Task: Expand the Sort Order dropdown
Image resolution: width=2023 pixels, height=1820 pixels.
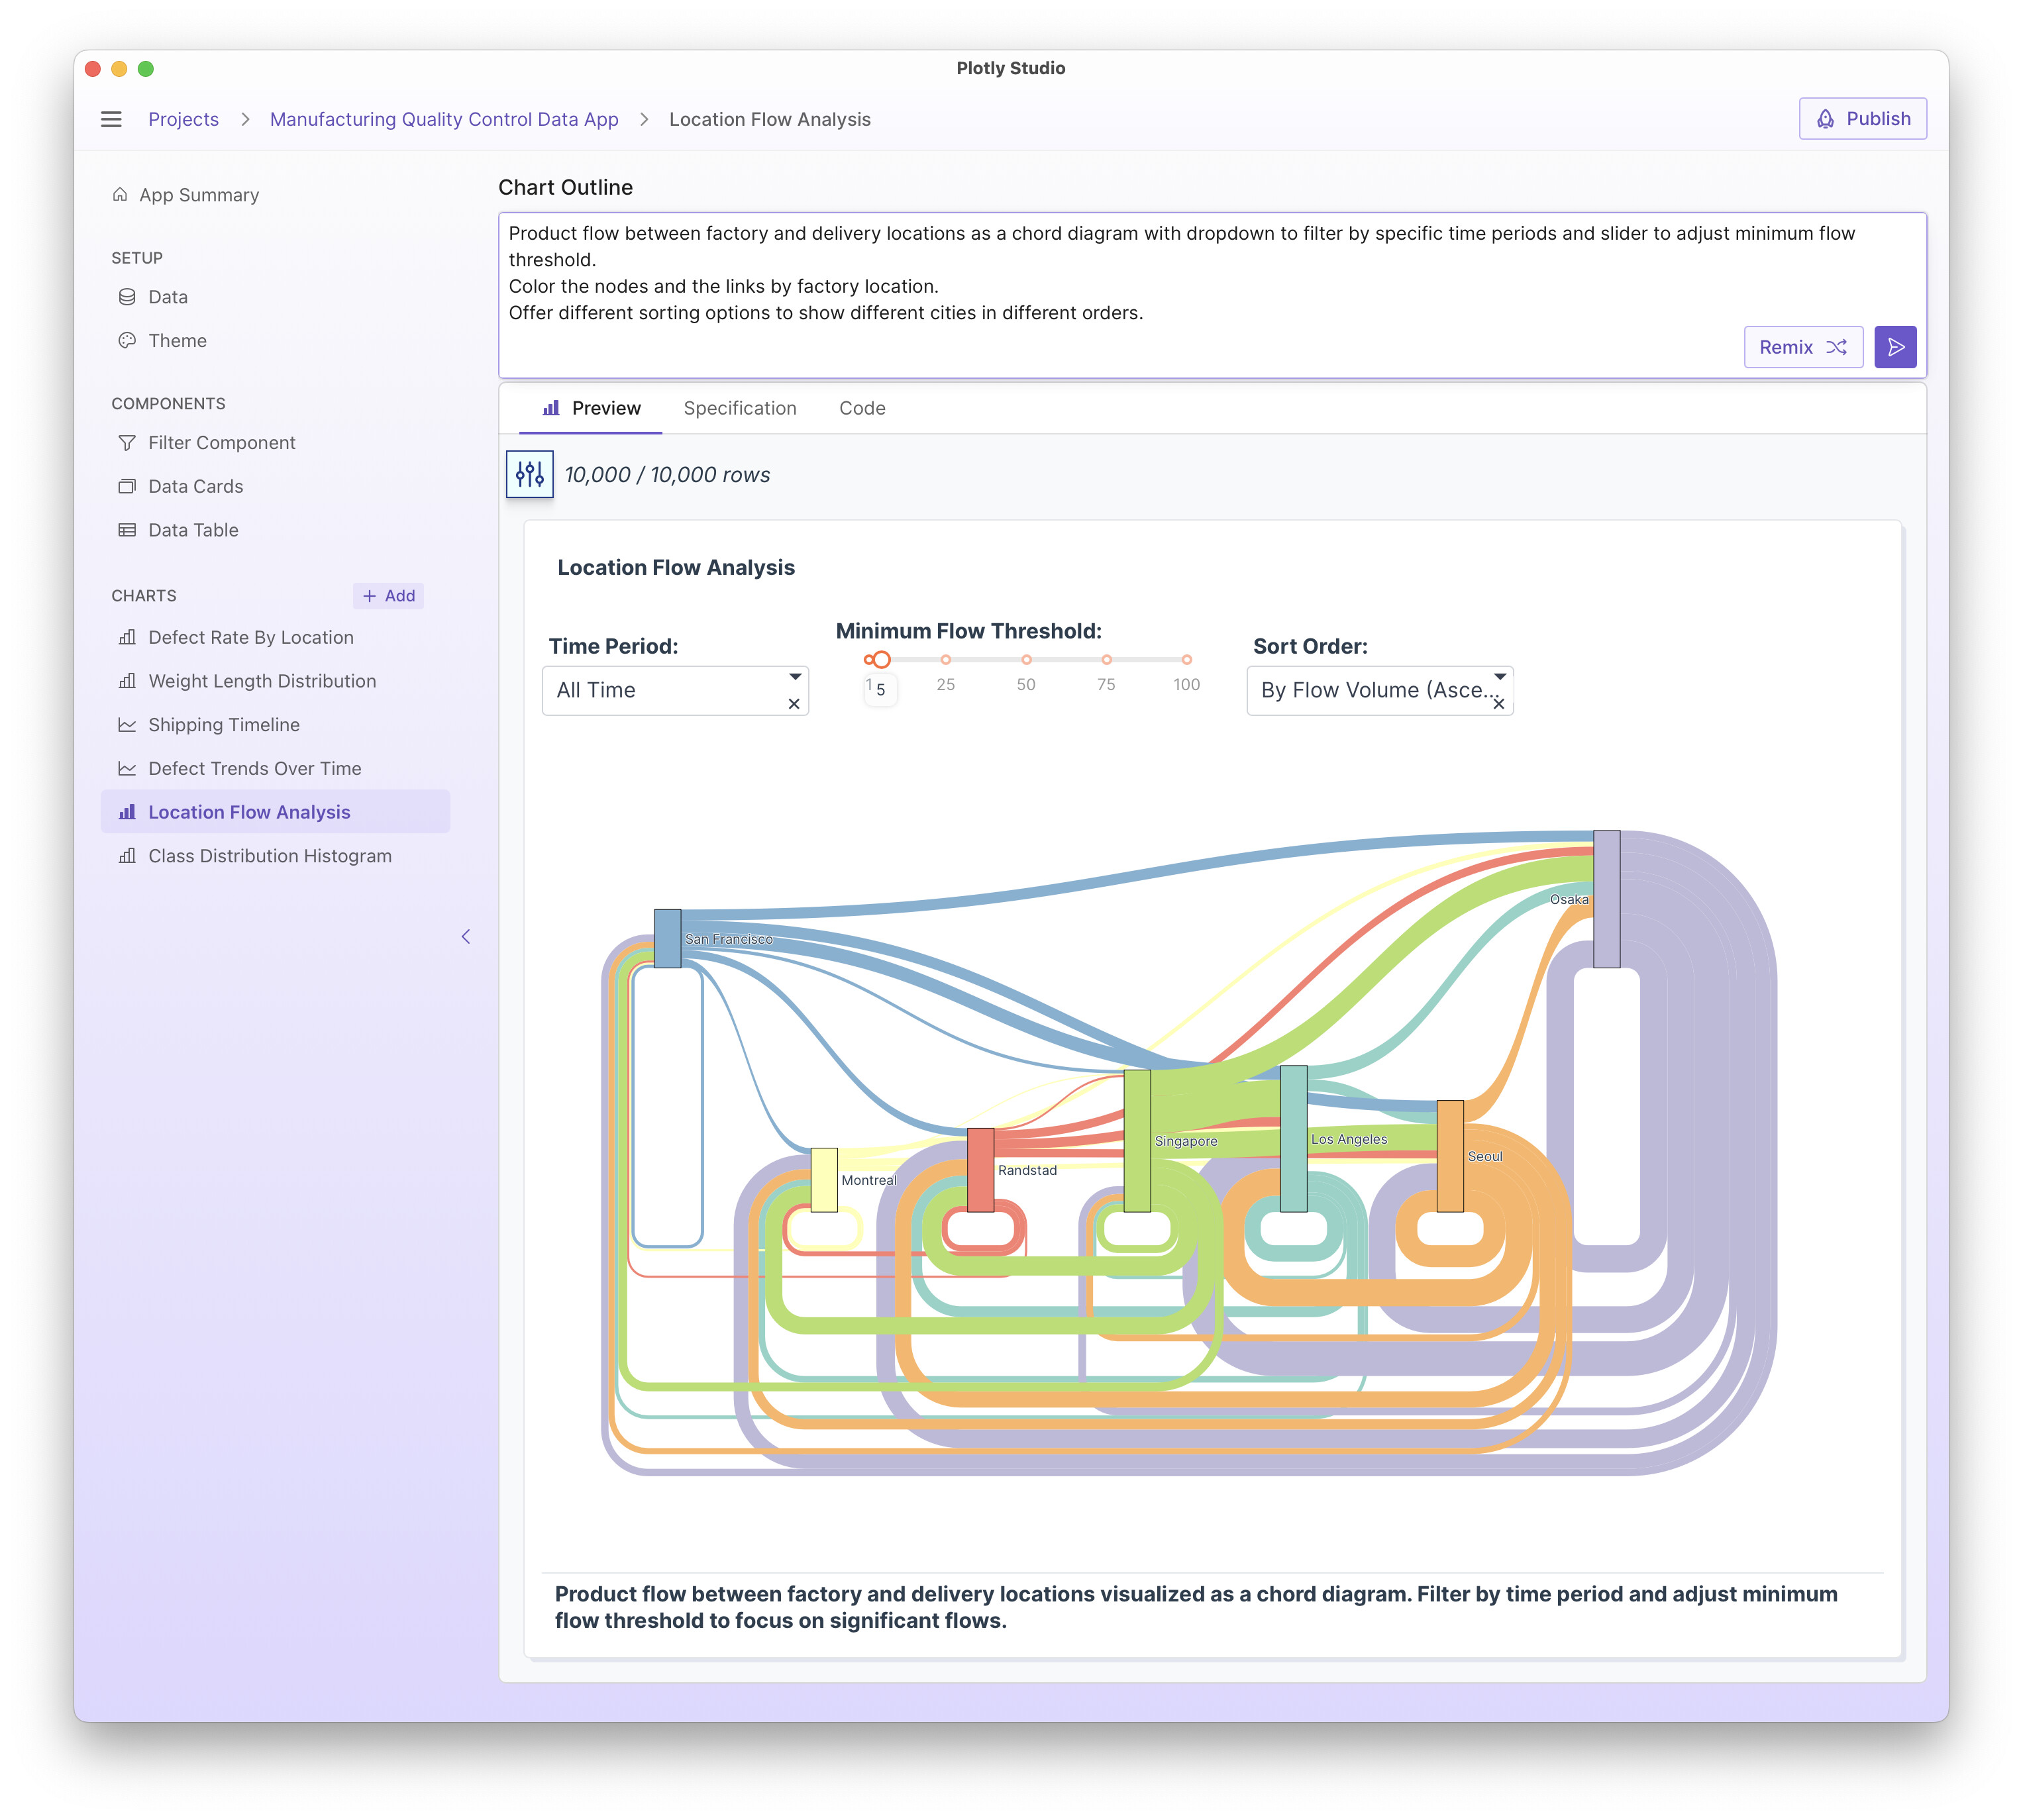Action: point(1370,690)
